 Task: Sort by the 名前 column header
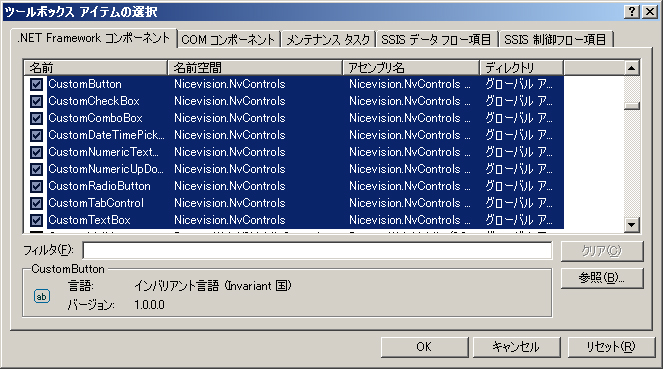tap(96, 68)
